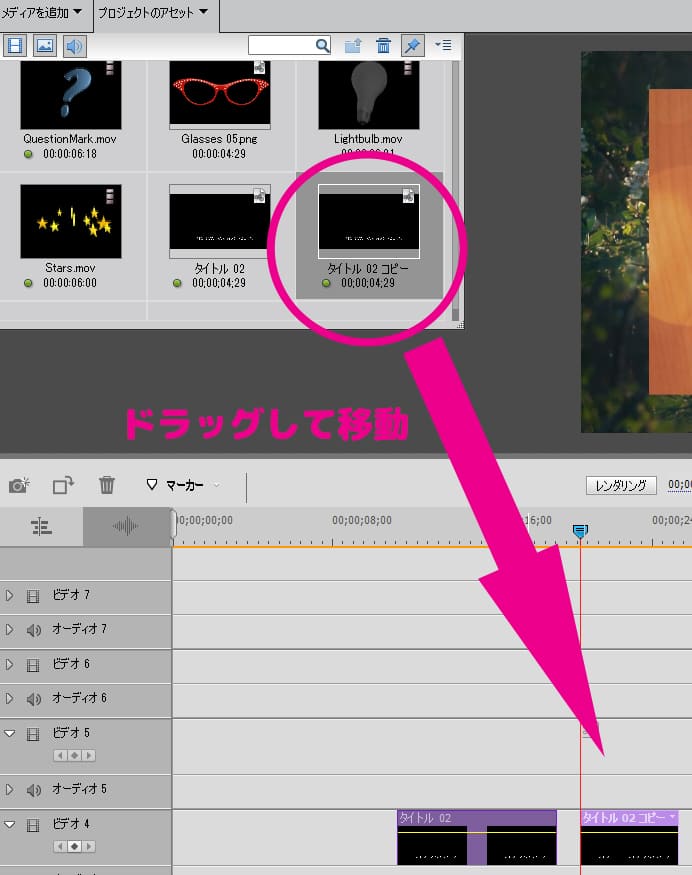The image size is (692, 875).
Task: Click the trash icon in assets panel
Action: pyautogui.click(x=383, y=46)
